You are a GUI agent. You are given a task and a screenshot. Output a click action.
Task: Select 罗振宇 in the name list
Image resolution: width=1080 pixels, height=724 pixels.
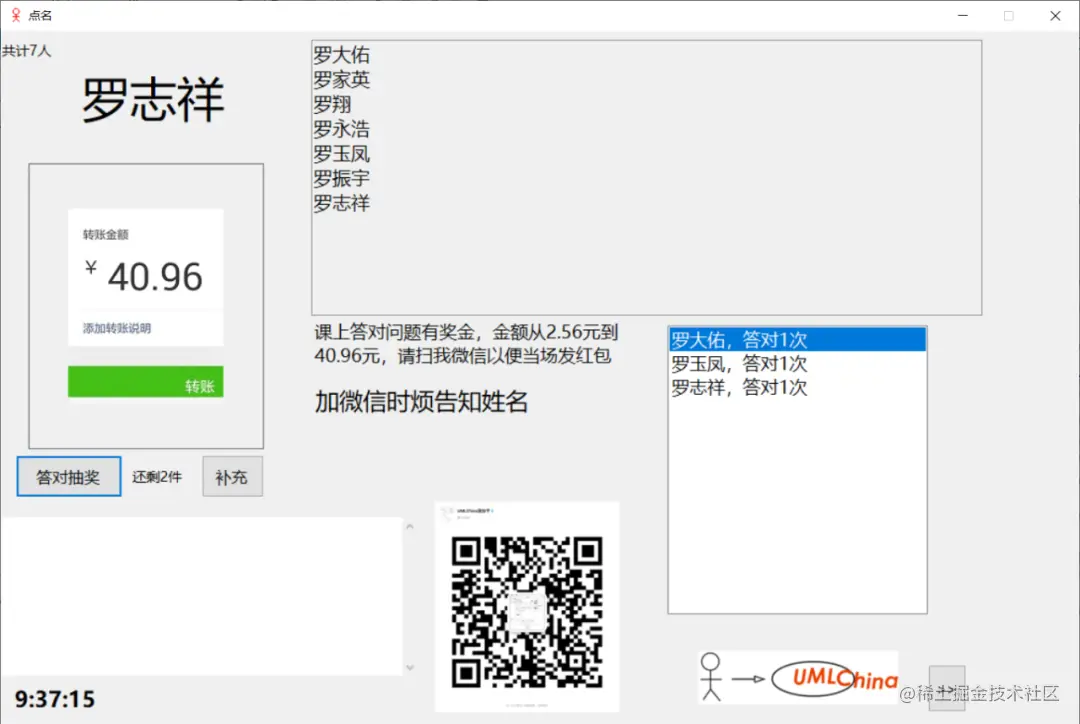(x=342, y=179)
